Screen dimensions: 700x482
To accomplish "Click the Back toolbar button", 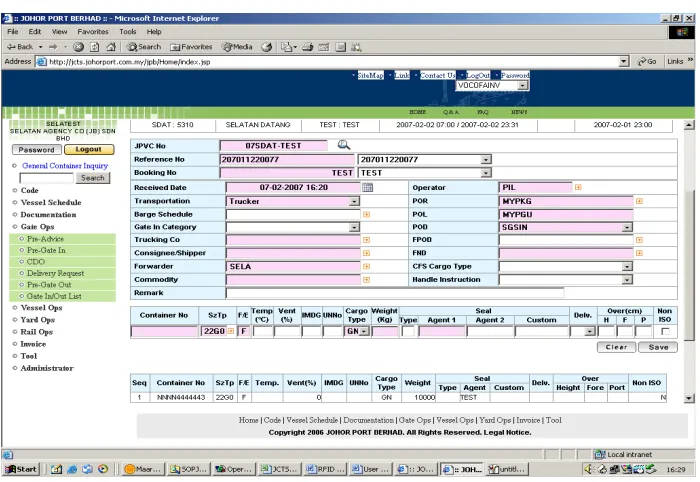I will click(20, 47).
